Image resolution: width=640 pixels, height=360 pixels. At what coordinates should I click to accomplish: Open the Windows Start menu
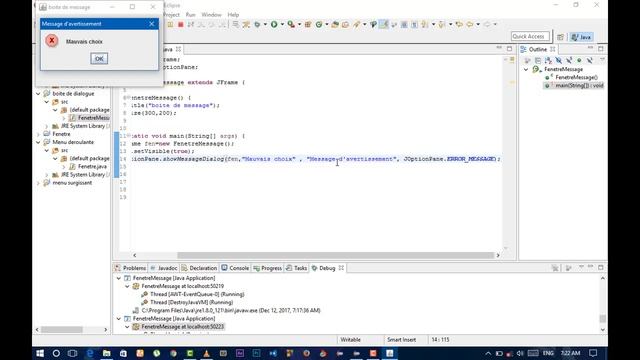pyautogui.click(x=40, y=353)
